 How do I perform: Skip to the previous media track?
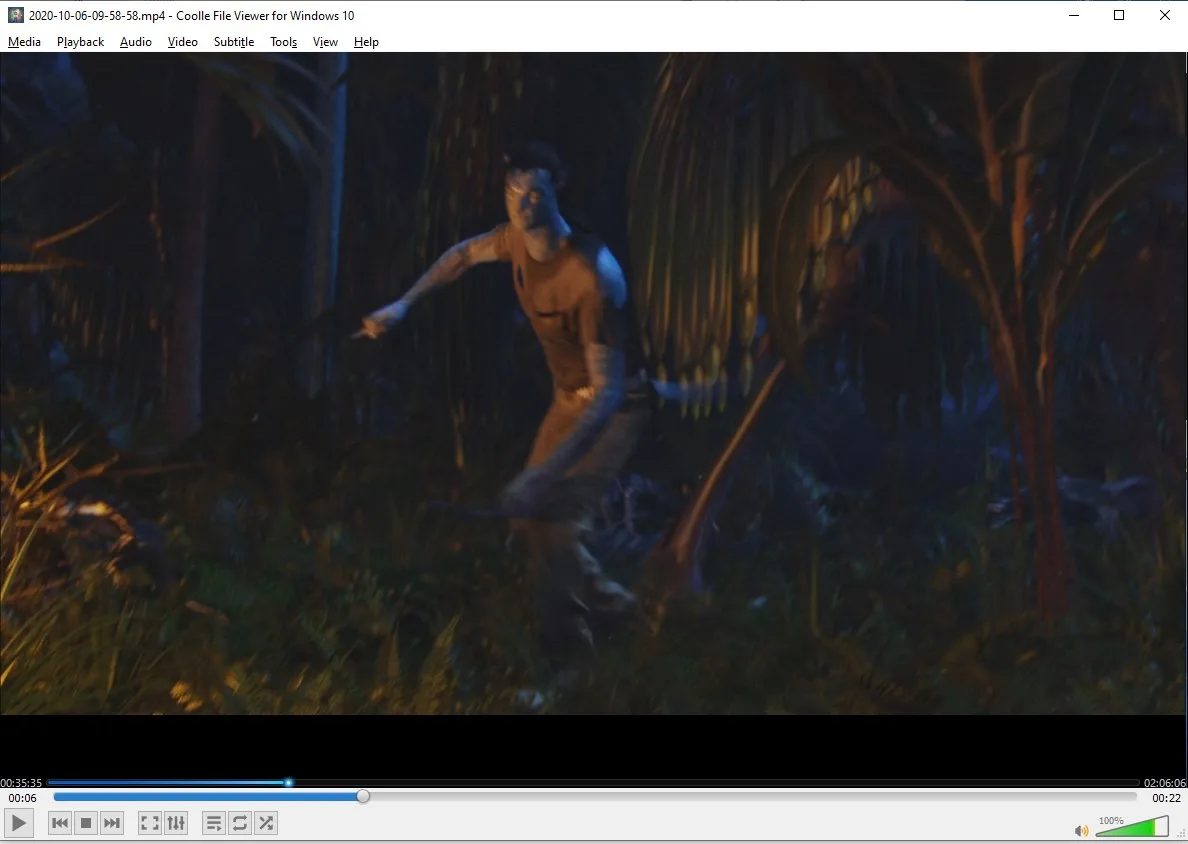click(x=60, y=823)
